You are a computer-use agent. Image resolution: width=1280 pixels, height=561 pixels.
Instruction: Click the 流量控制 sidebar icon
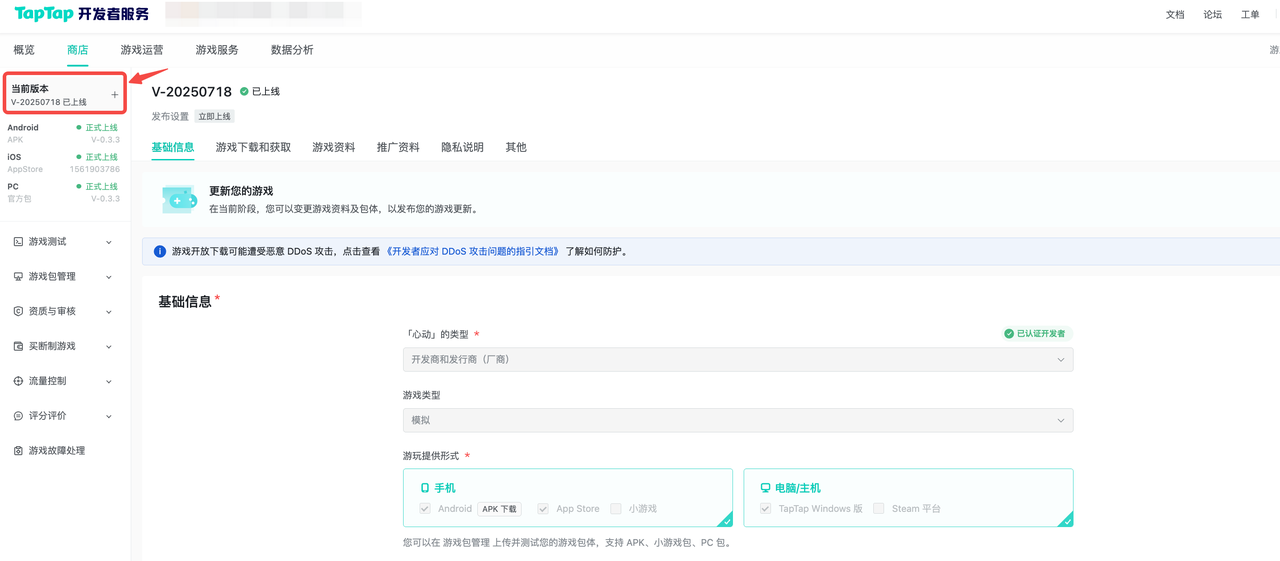(18, 381)
